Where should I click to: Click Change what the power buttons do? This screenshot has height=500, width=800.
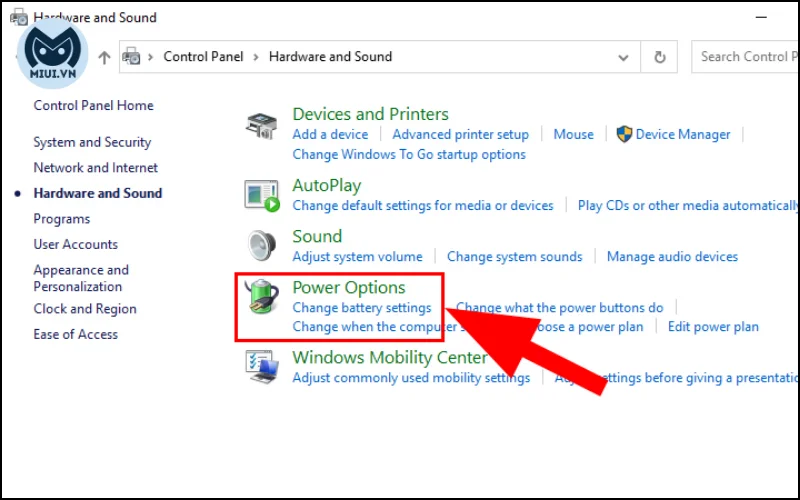pyautogui.click(x=560, y=308)
